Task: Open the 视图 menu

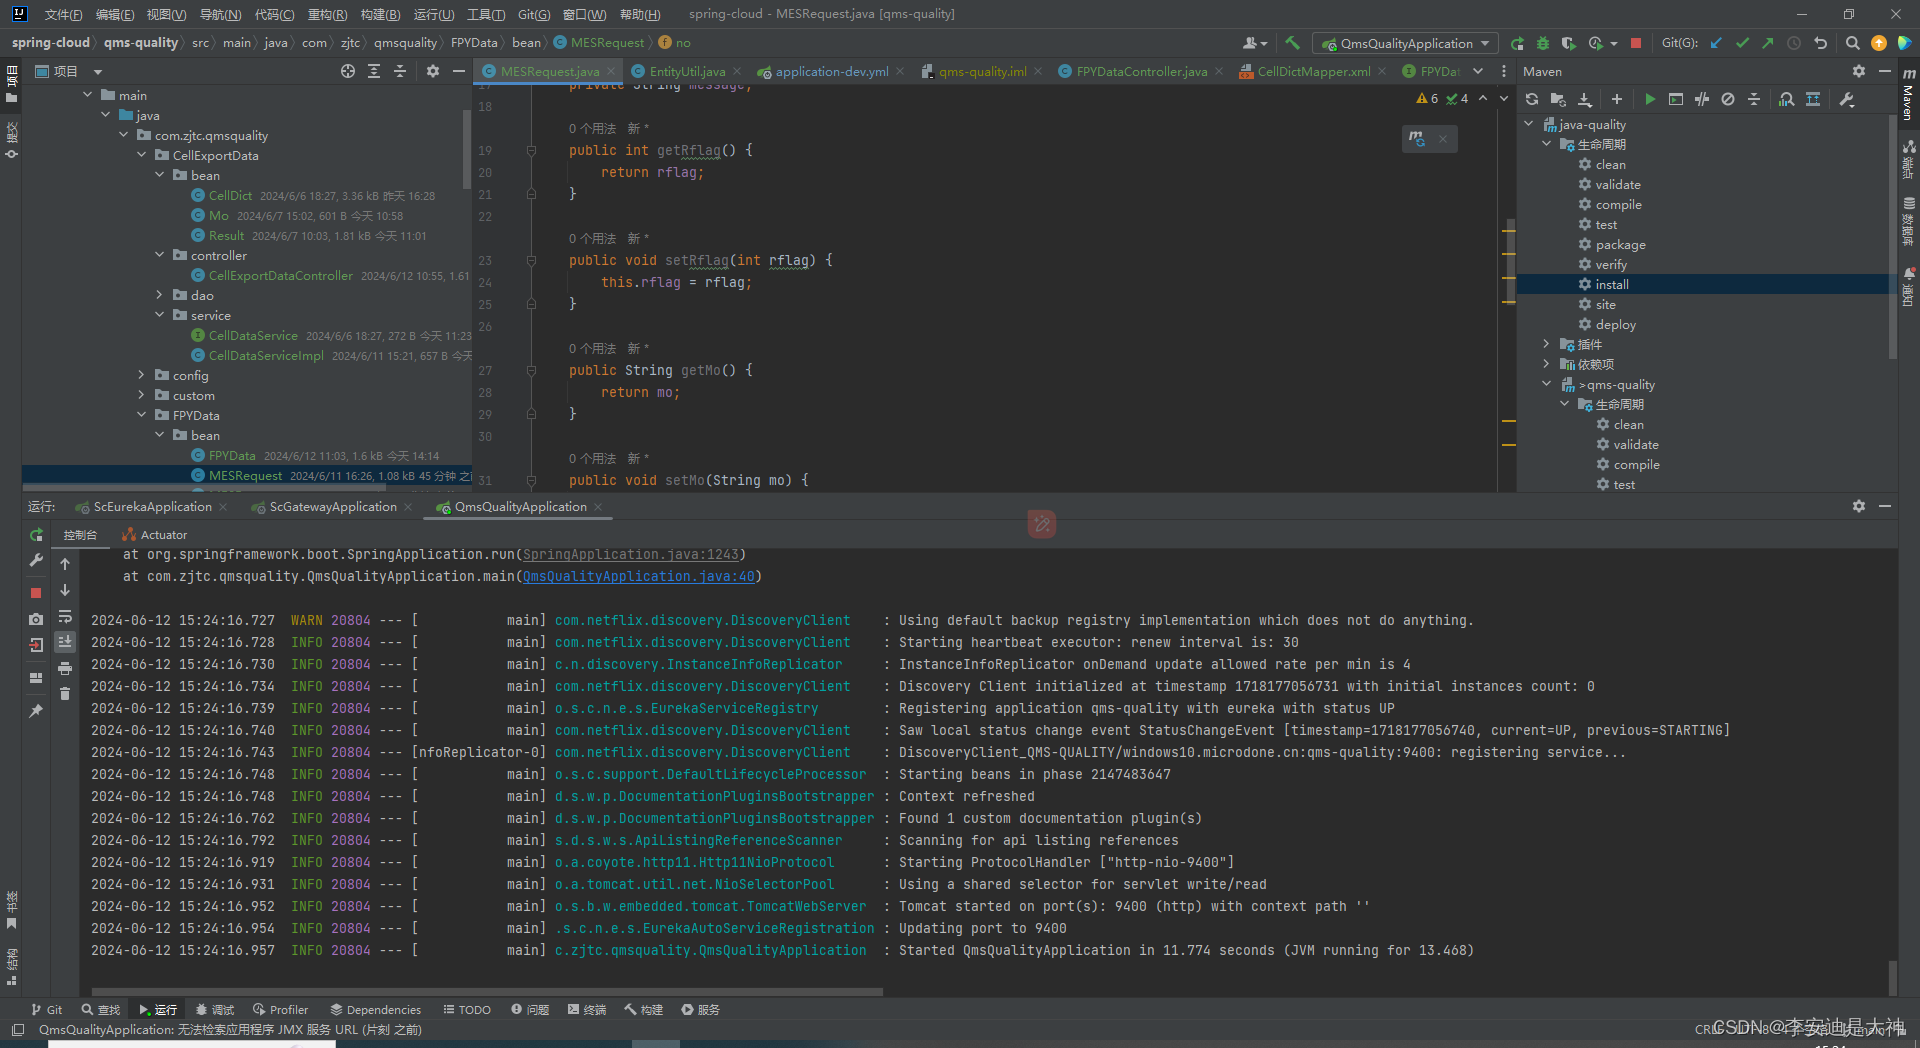Action: pyautogui.click(x=165, y=14)
